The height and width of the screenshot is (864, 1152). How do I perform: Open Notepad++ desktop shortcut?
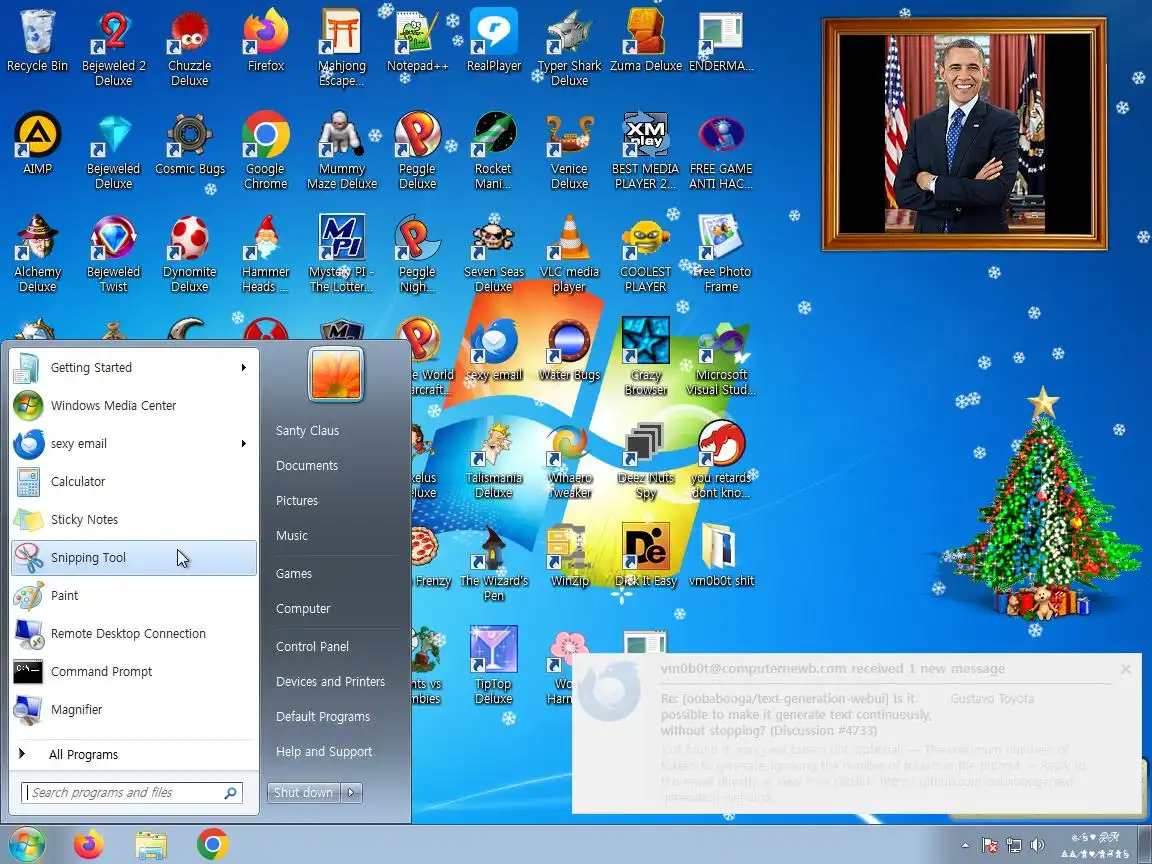[417, 40]
